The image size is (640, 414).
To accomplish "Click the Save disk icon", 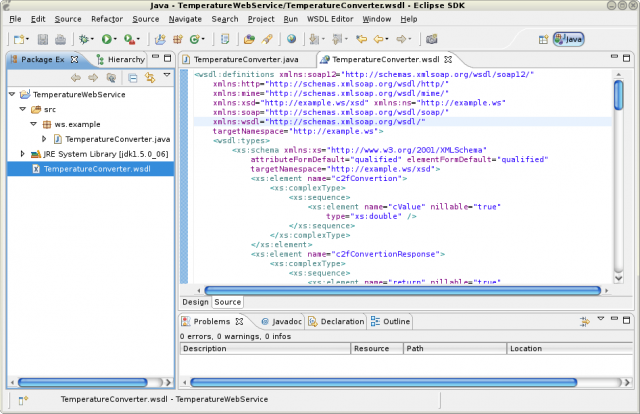I will [42, 39].
